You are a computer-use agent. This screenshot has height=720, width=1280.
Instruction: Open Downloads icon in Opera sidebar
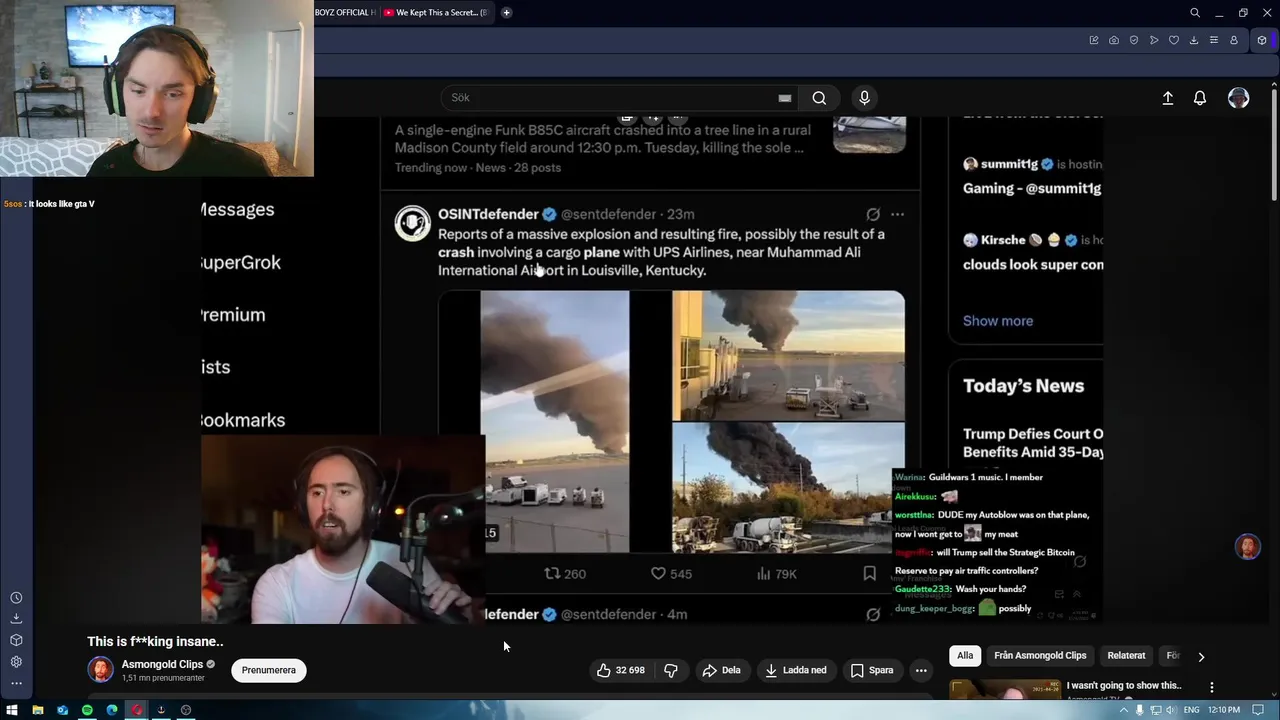coord(16,619)
